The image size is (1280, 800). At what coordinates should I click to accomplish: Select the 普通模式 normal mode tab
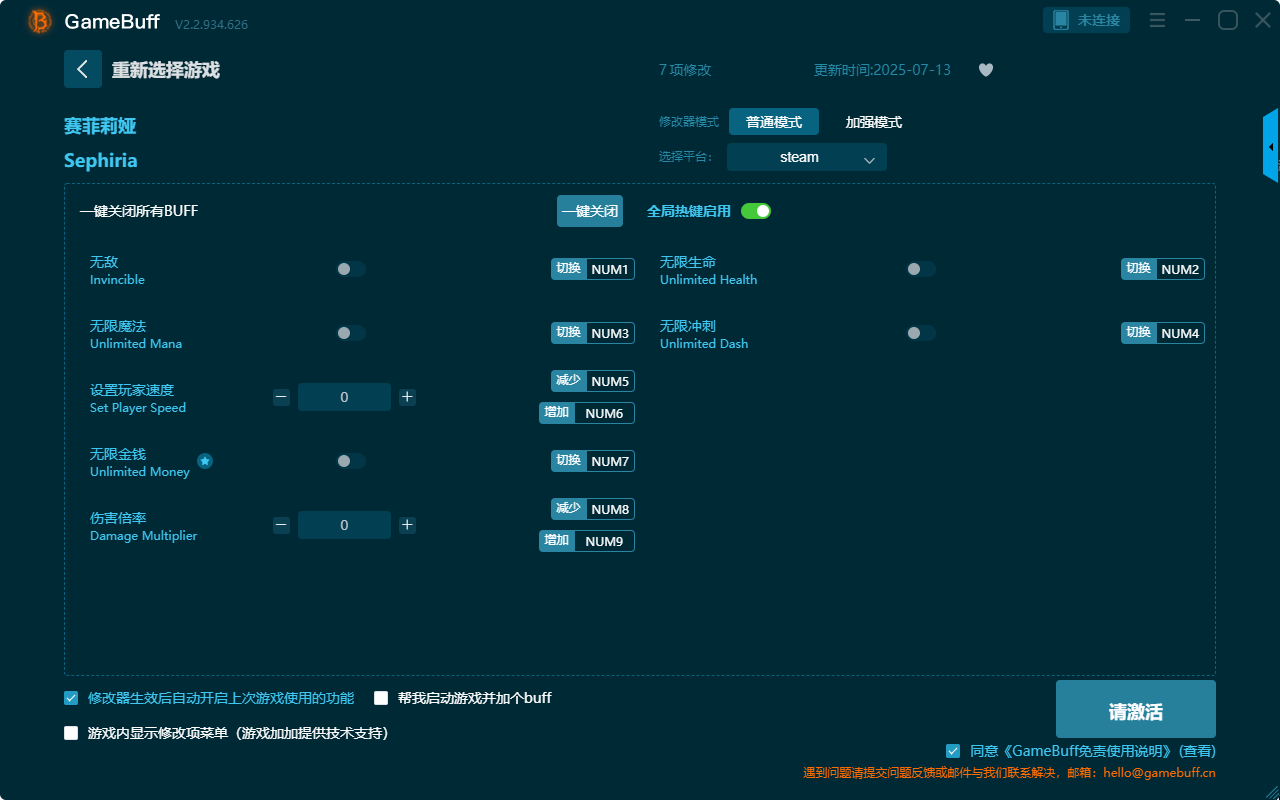pyautogui.click(x=774, y=122)
